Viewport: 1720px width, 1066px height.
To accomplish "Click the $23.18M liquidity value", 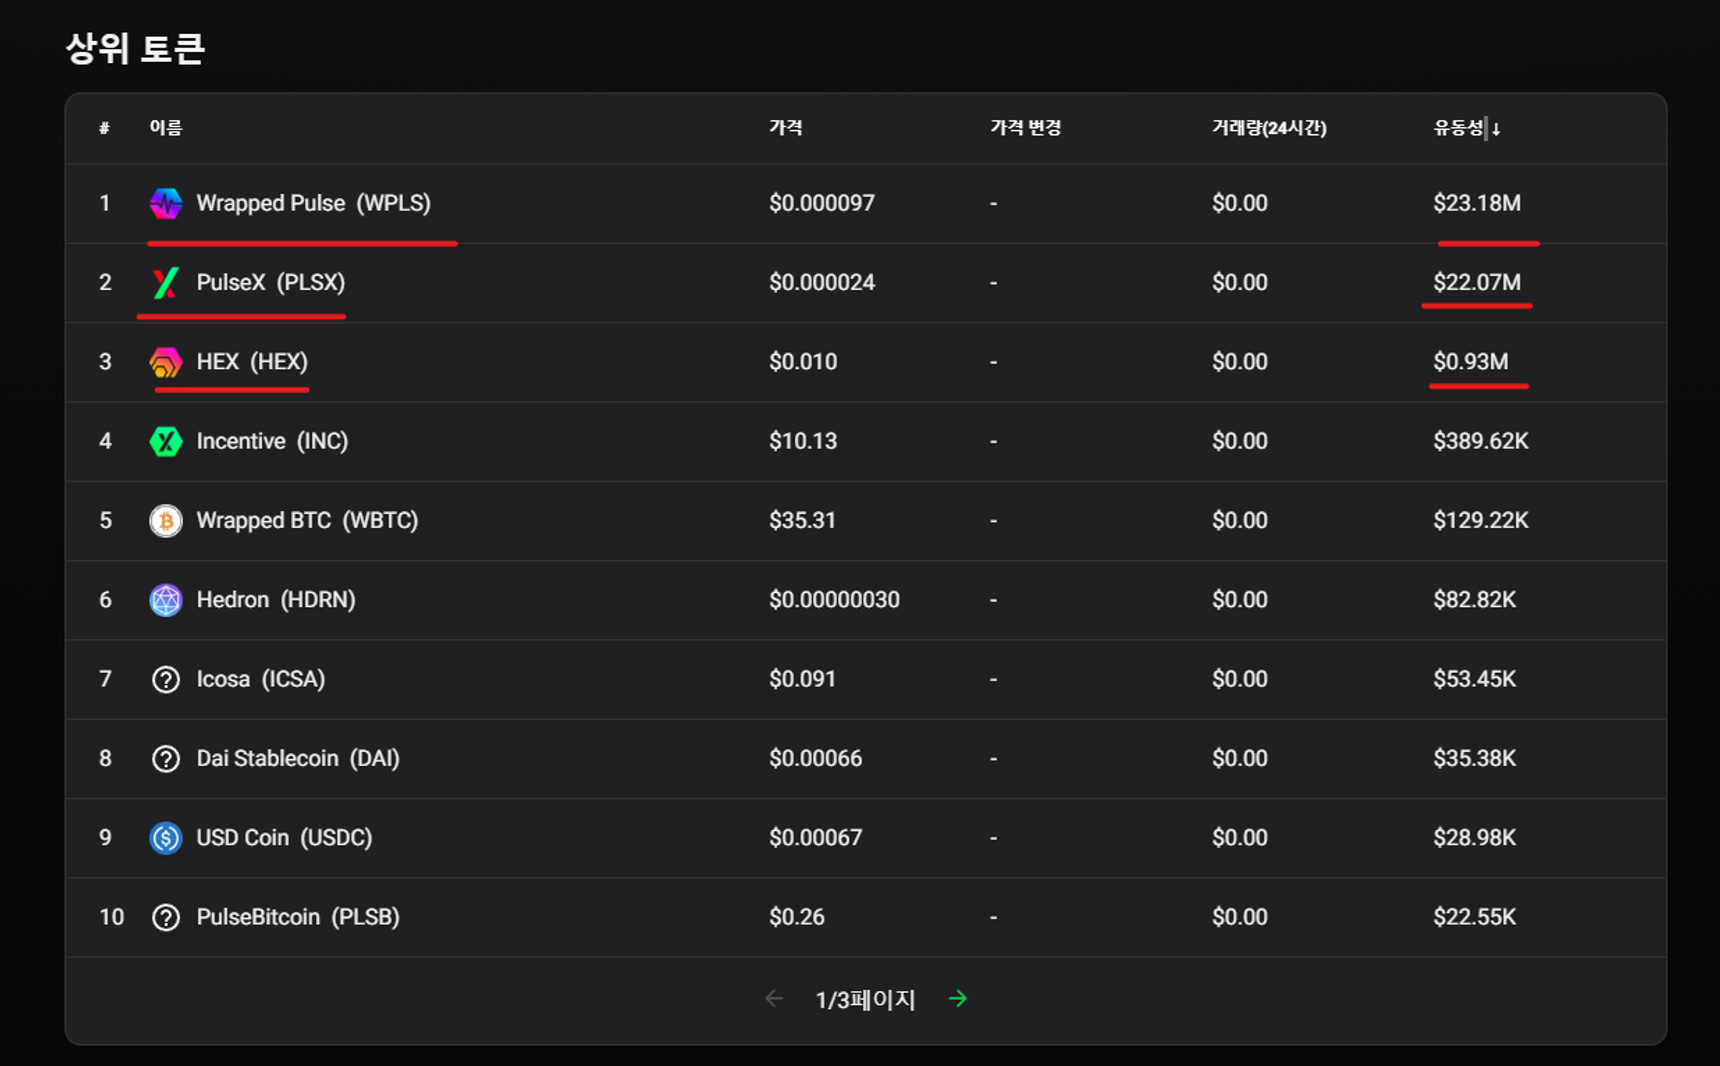I will click(x=1477, y=203).
